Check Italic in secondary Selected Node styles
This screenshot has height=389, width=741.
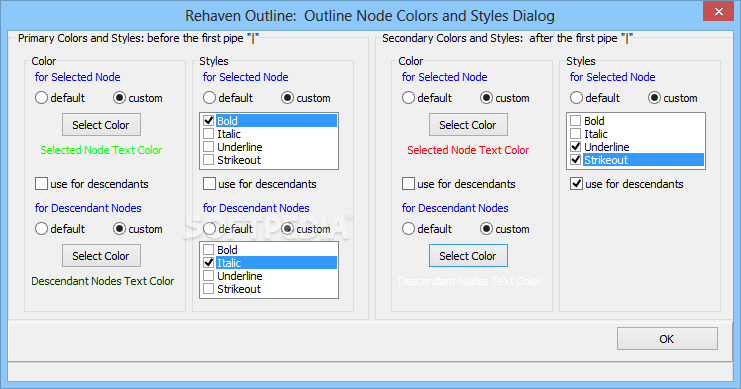point(576,134)
